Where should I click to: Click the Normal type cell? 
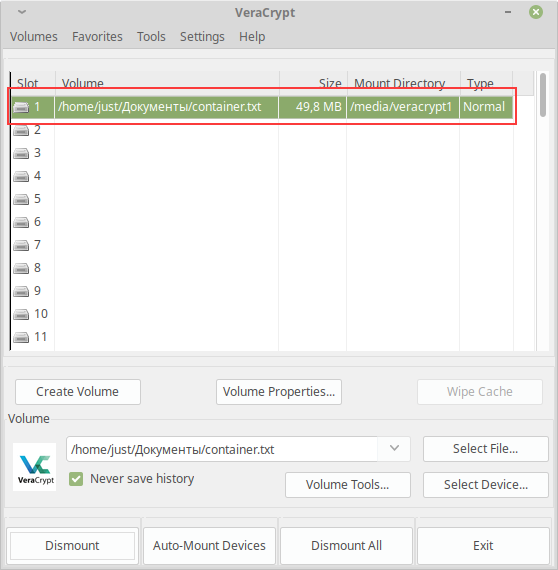tap(486, 107)
